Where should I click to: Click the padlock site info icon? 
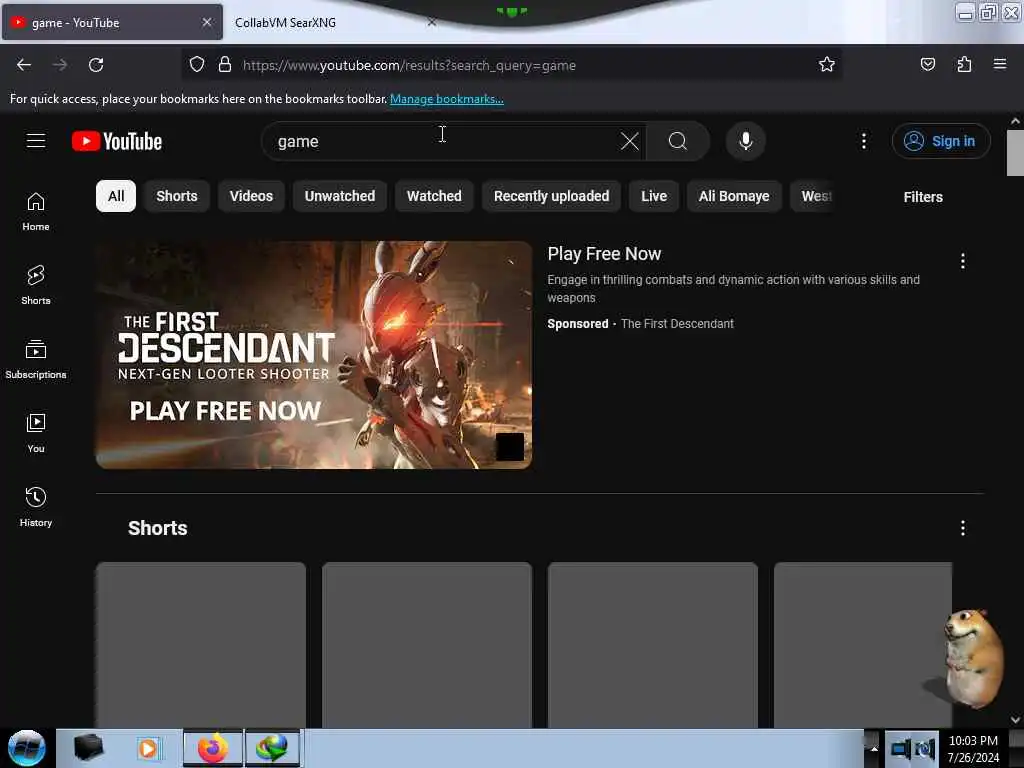(225, 65)
